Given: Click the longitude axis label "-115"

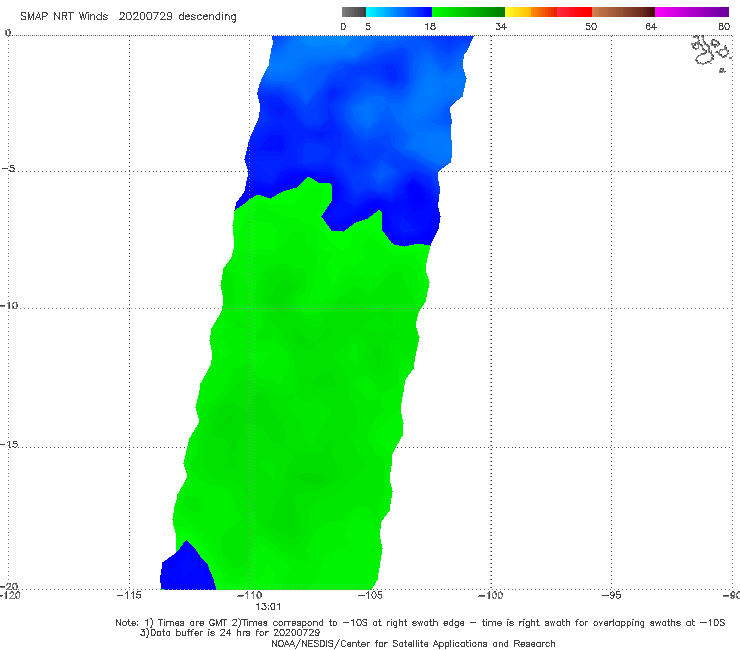Looking at the screenshot, I should [x=129, y=595].
